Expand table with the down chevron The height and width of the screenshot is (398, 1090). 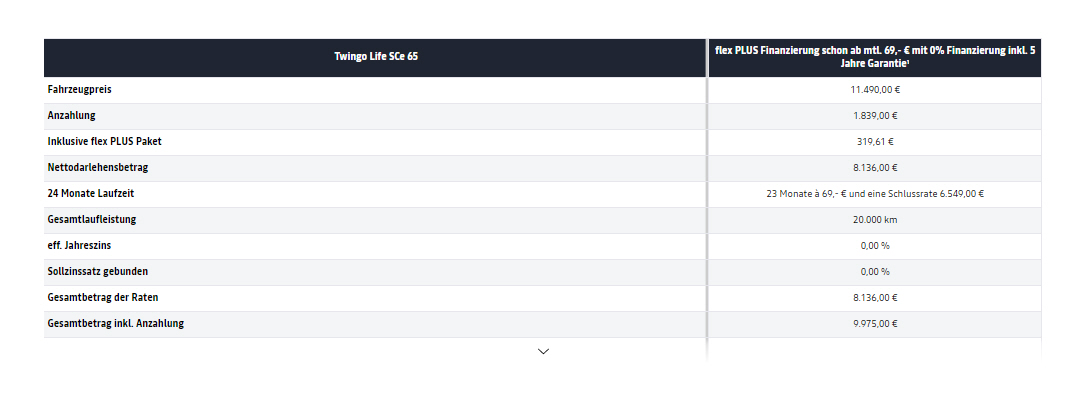pyautogui.click(x=544, y=351)
